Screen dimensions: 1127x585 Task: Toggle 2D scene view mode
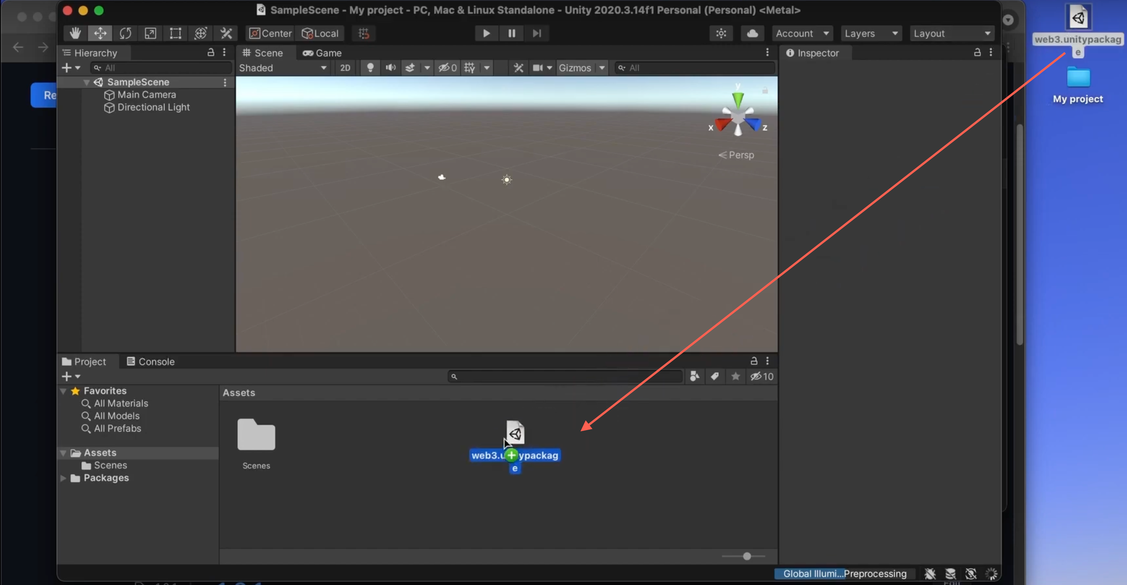coord(345,68)
